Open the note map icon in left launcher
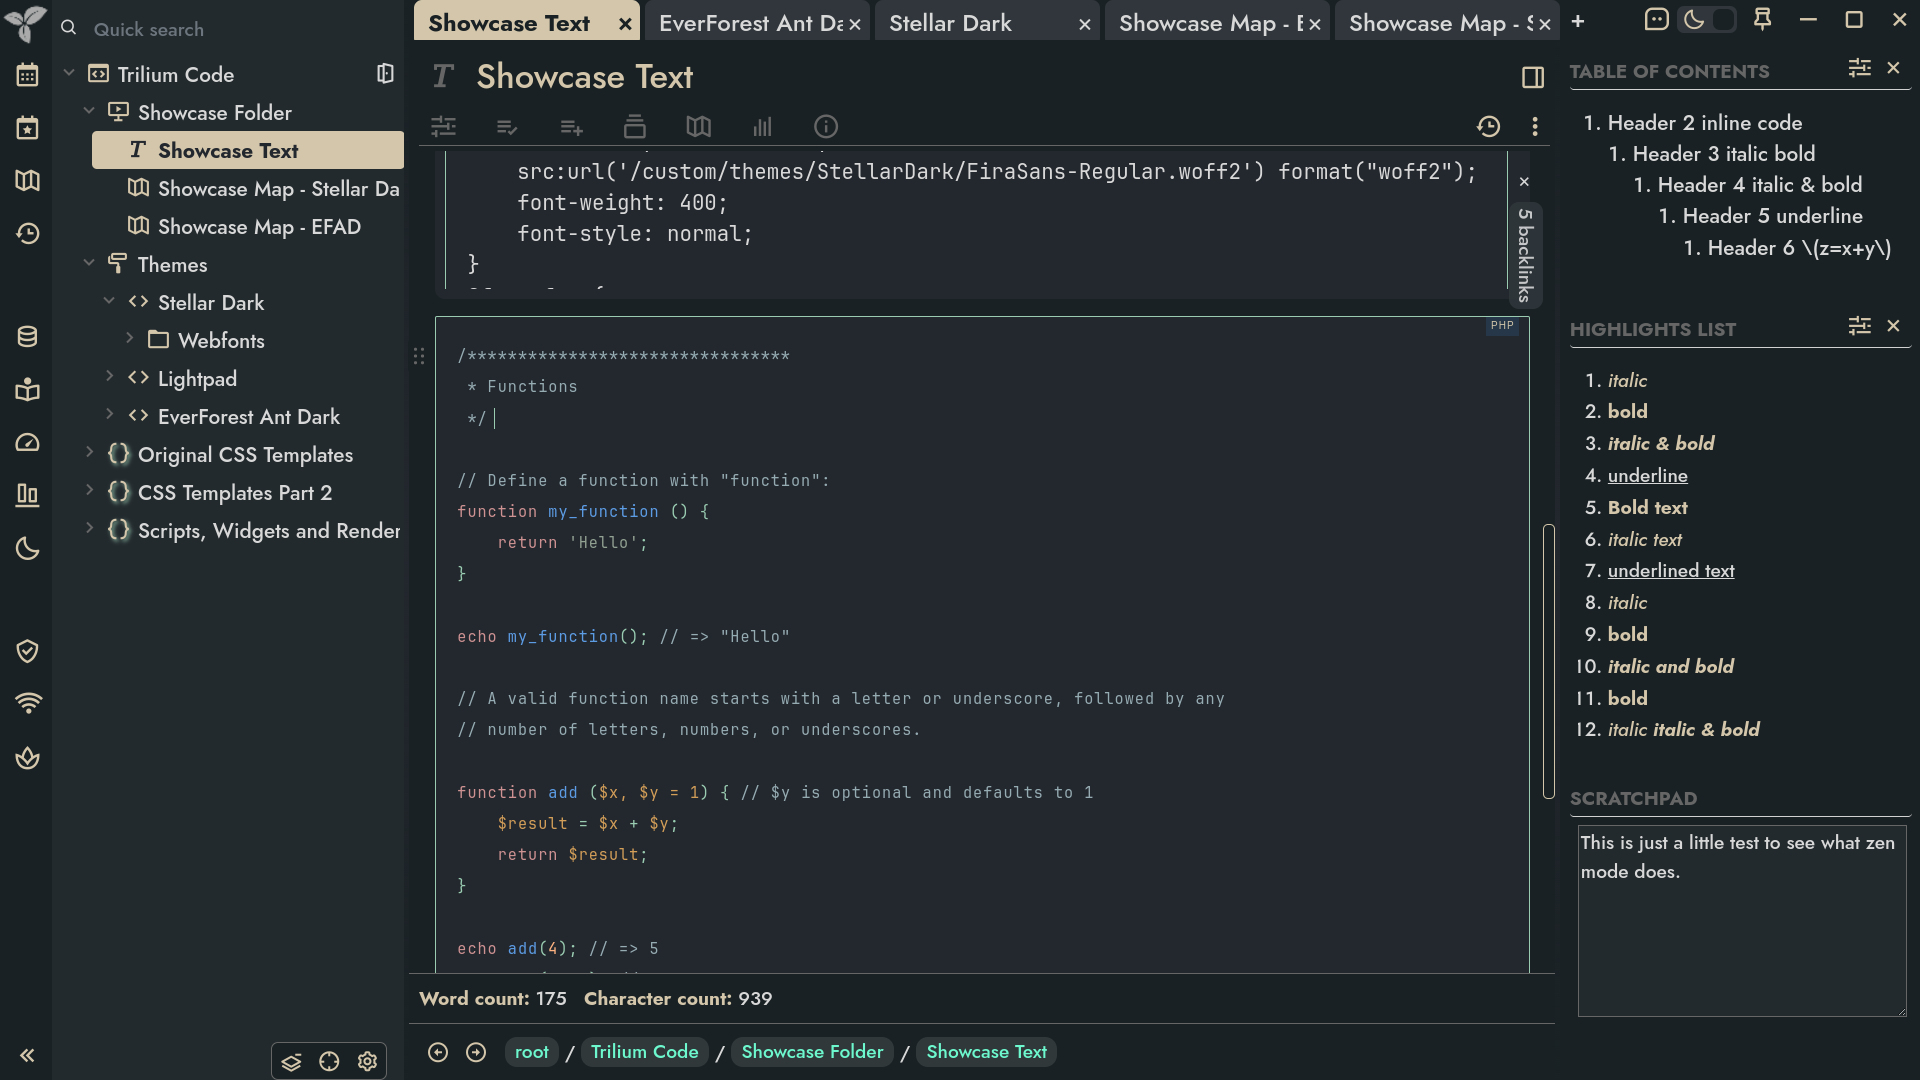Screen dimensions: 1920x1080 coord(27,181)
